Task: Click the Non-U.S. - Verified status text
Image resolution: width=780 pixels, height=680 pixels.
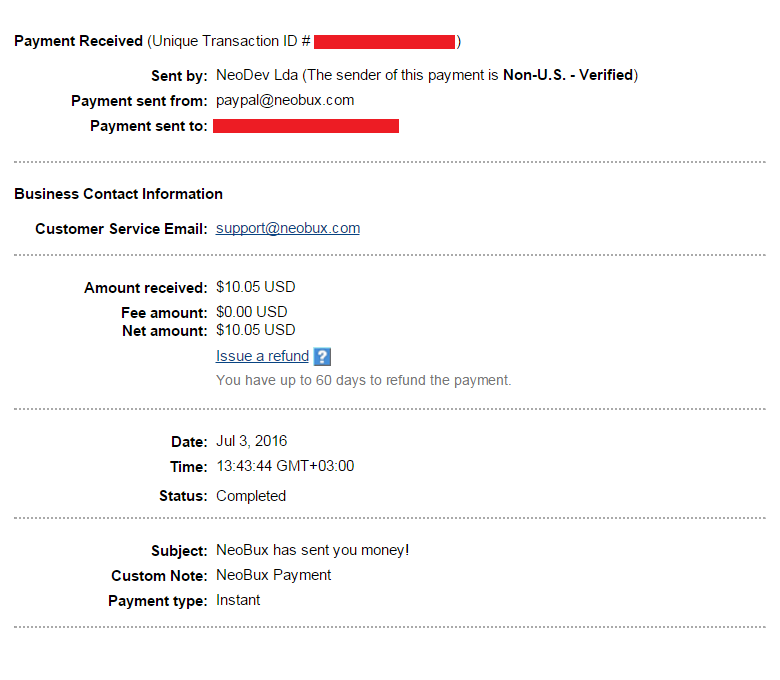Action: [568, 75]
